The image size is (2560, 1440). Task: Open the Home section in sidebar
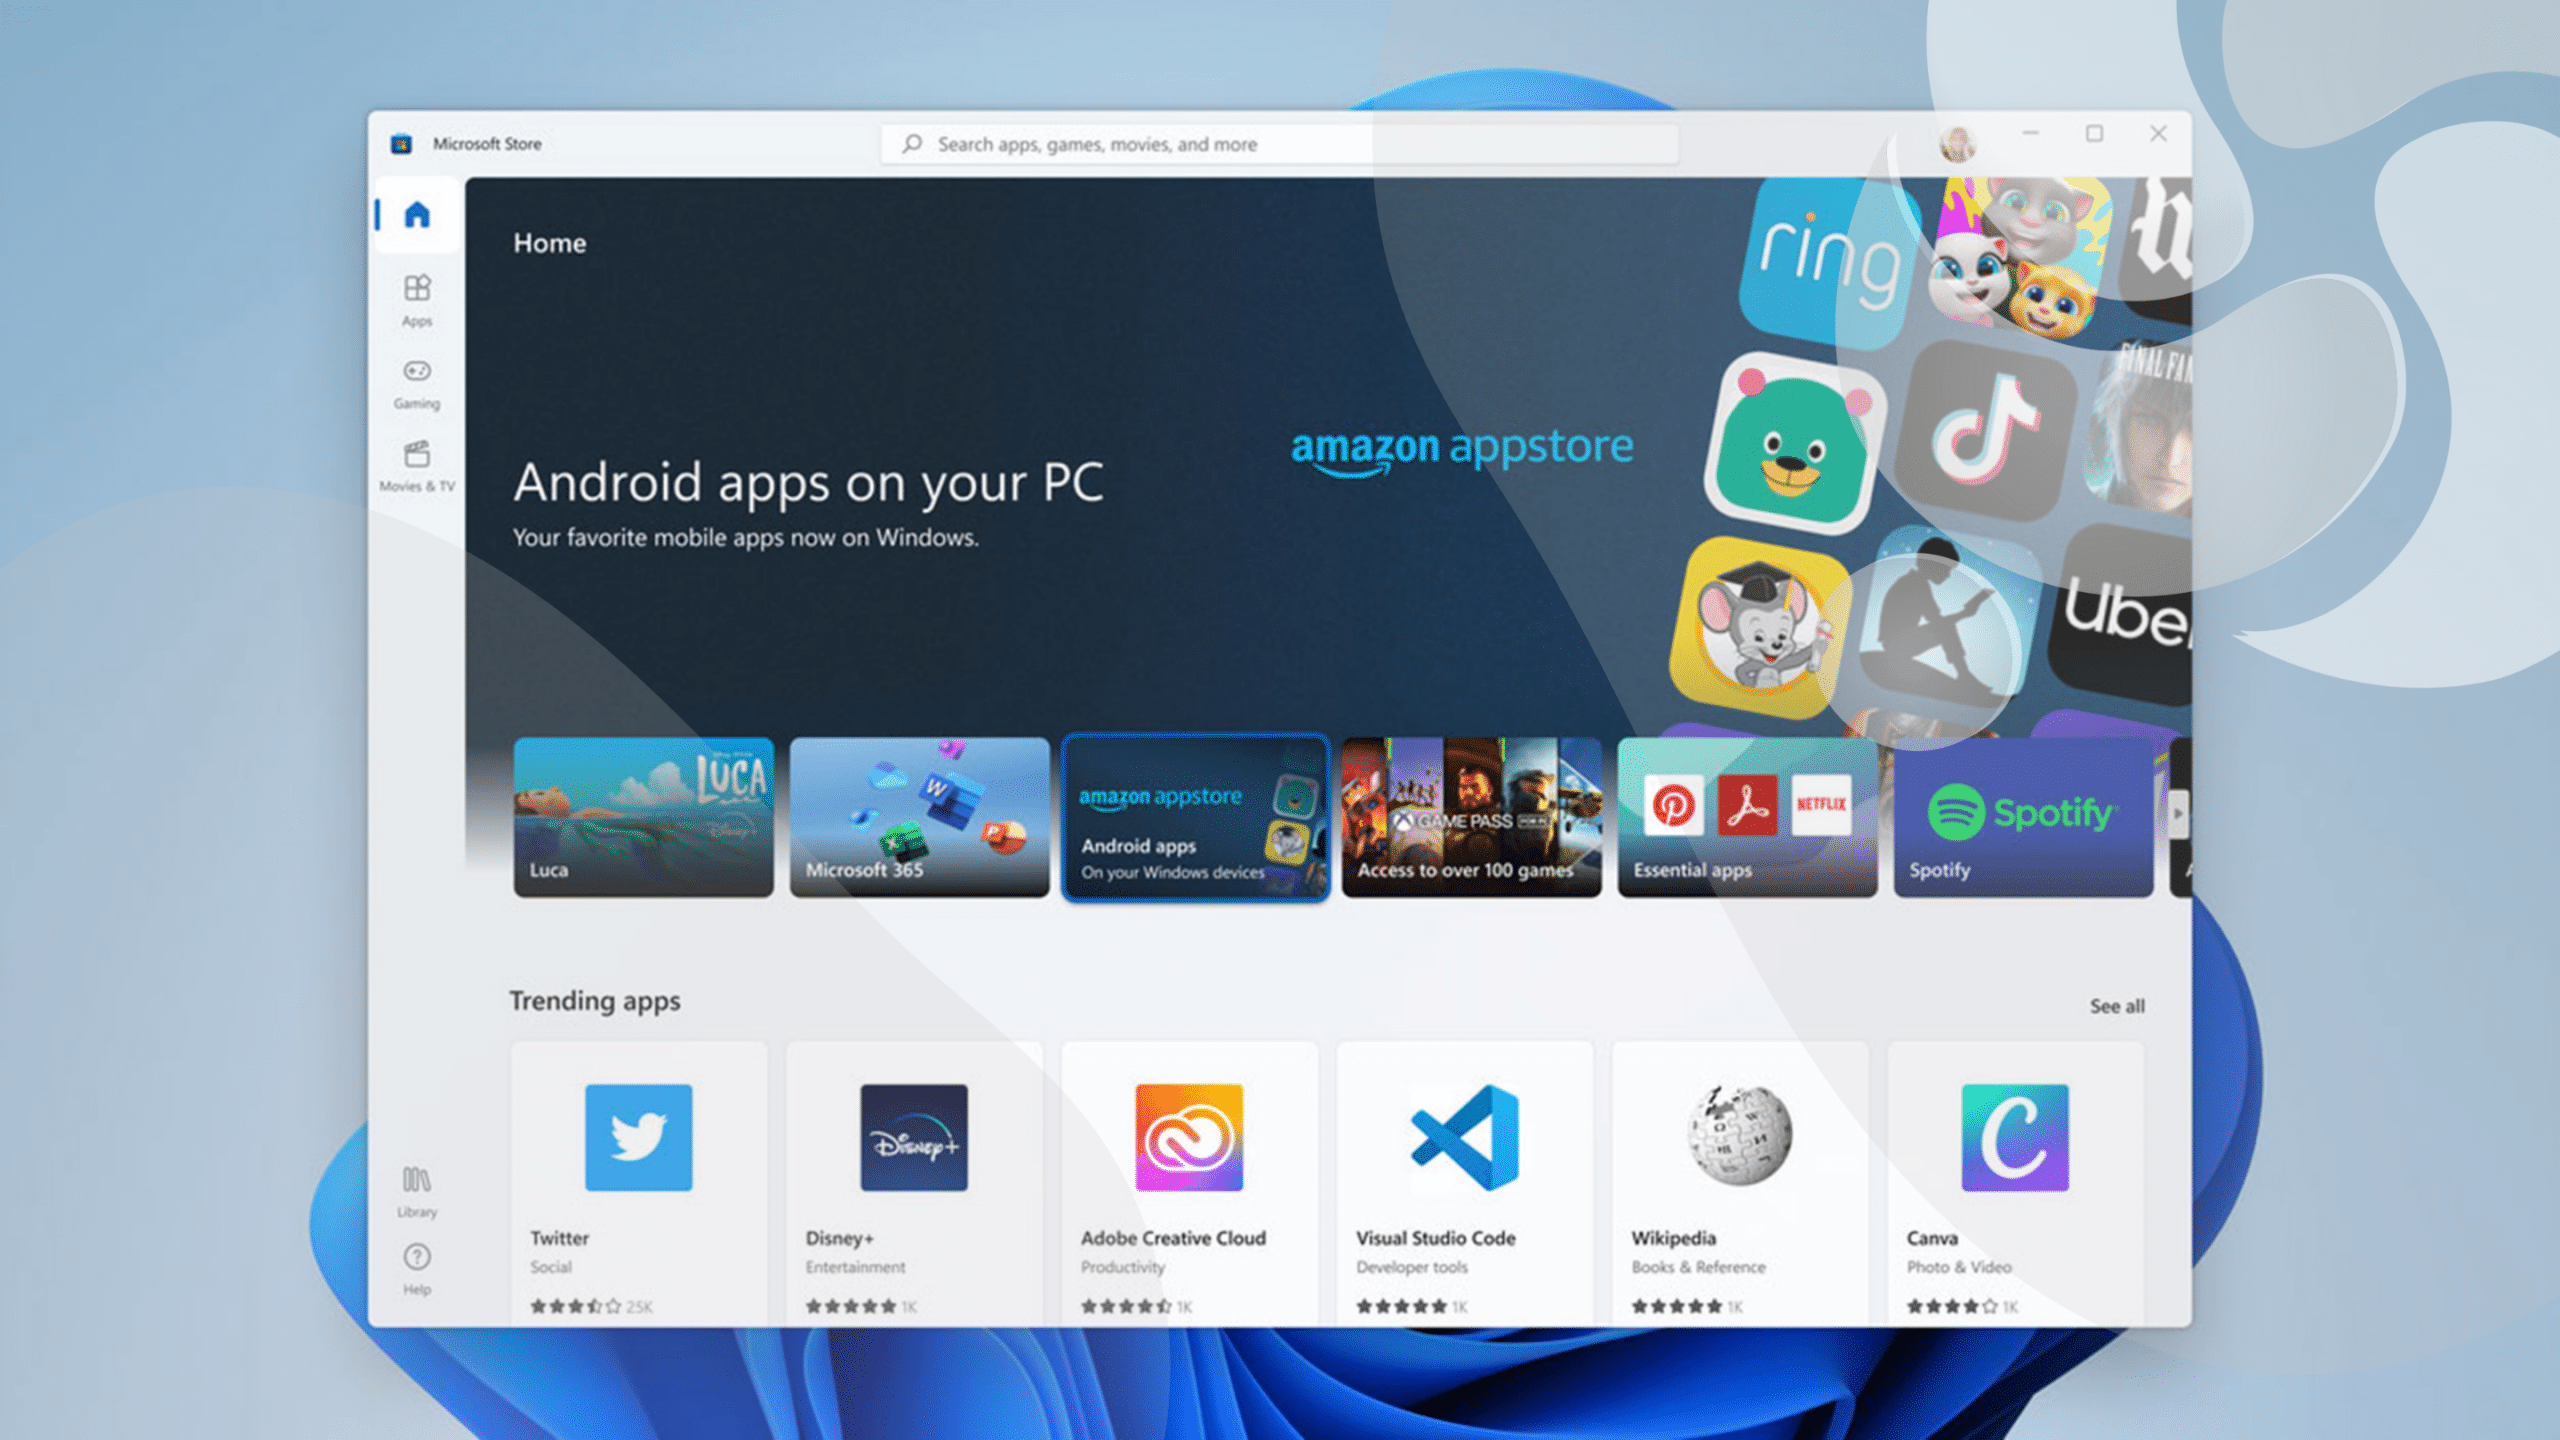pyautogui.click(x=417, y=214)
